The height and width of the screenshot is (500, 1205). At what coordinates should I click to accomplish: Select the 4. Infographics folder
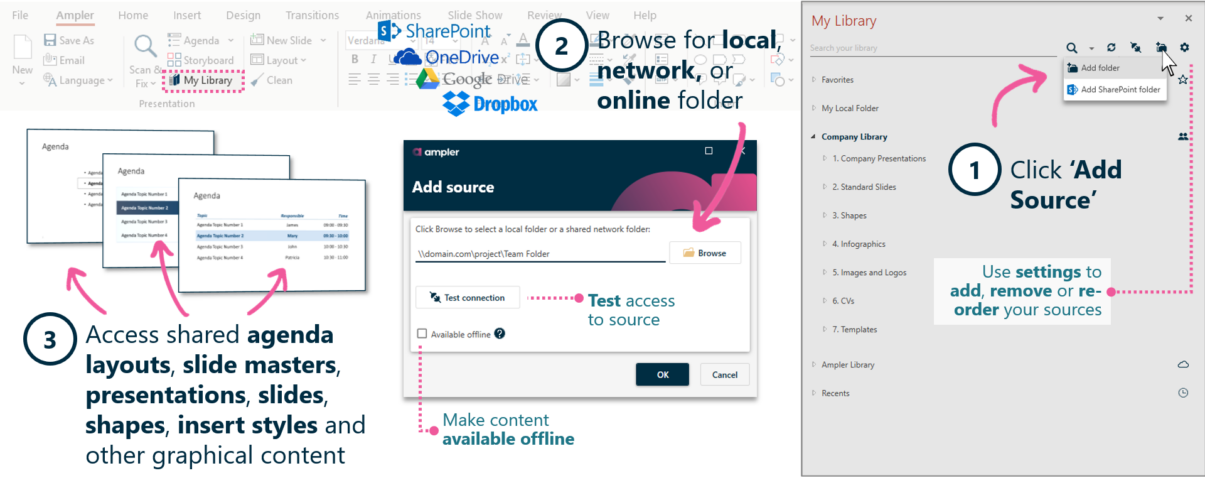tap(859, 244)
